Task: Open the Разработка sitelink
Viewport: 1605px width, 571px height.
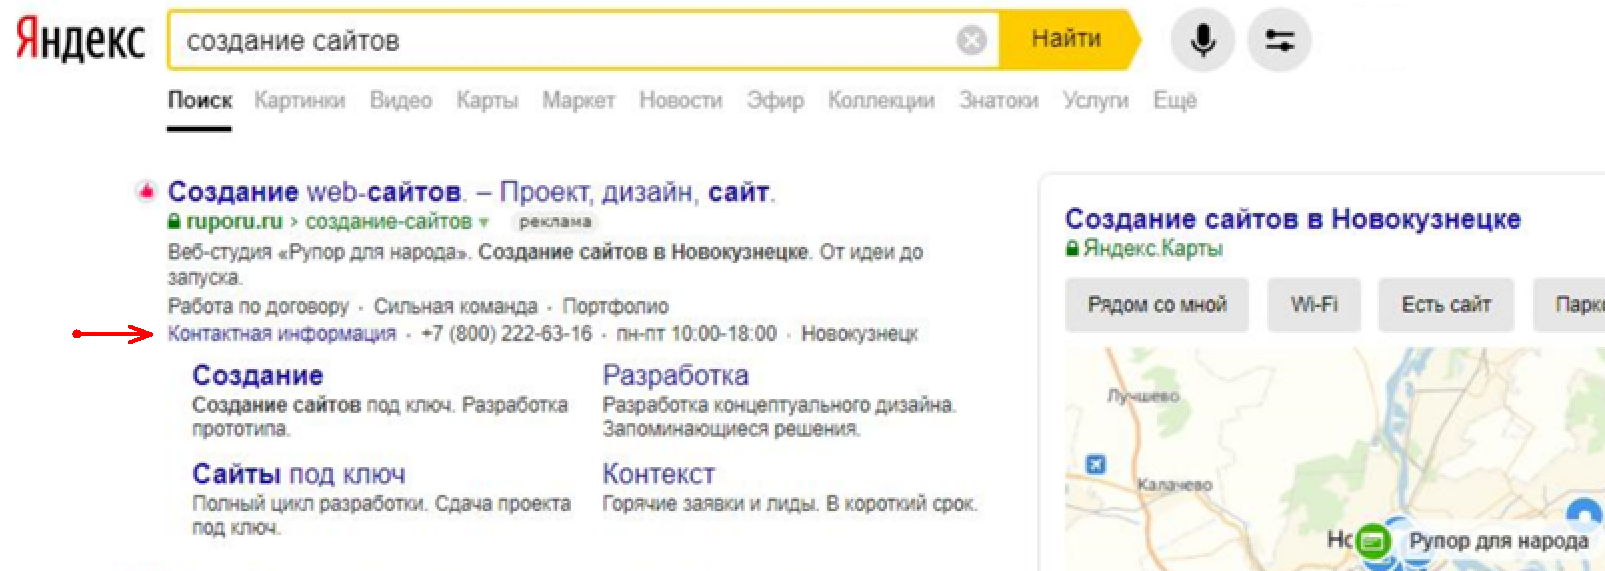Action: coord(675,375)
